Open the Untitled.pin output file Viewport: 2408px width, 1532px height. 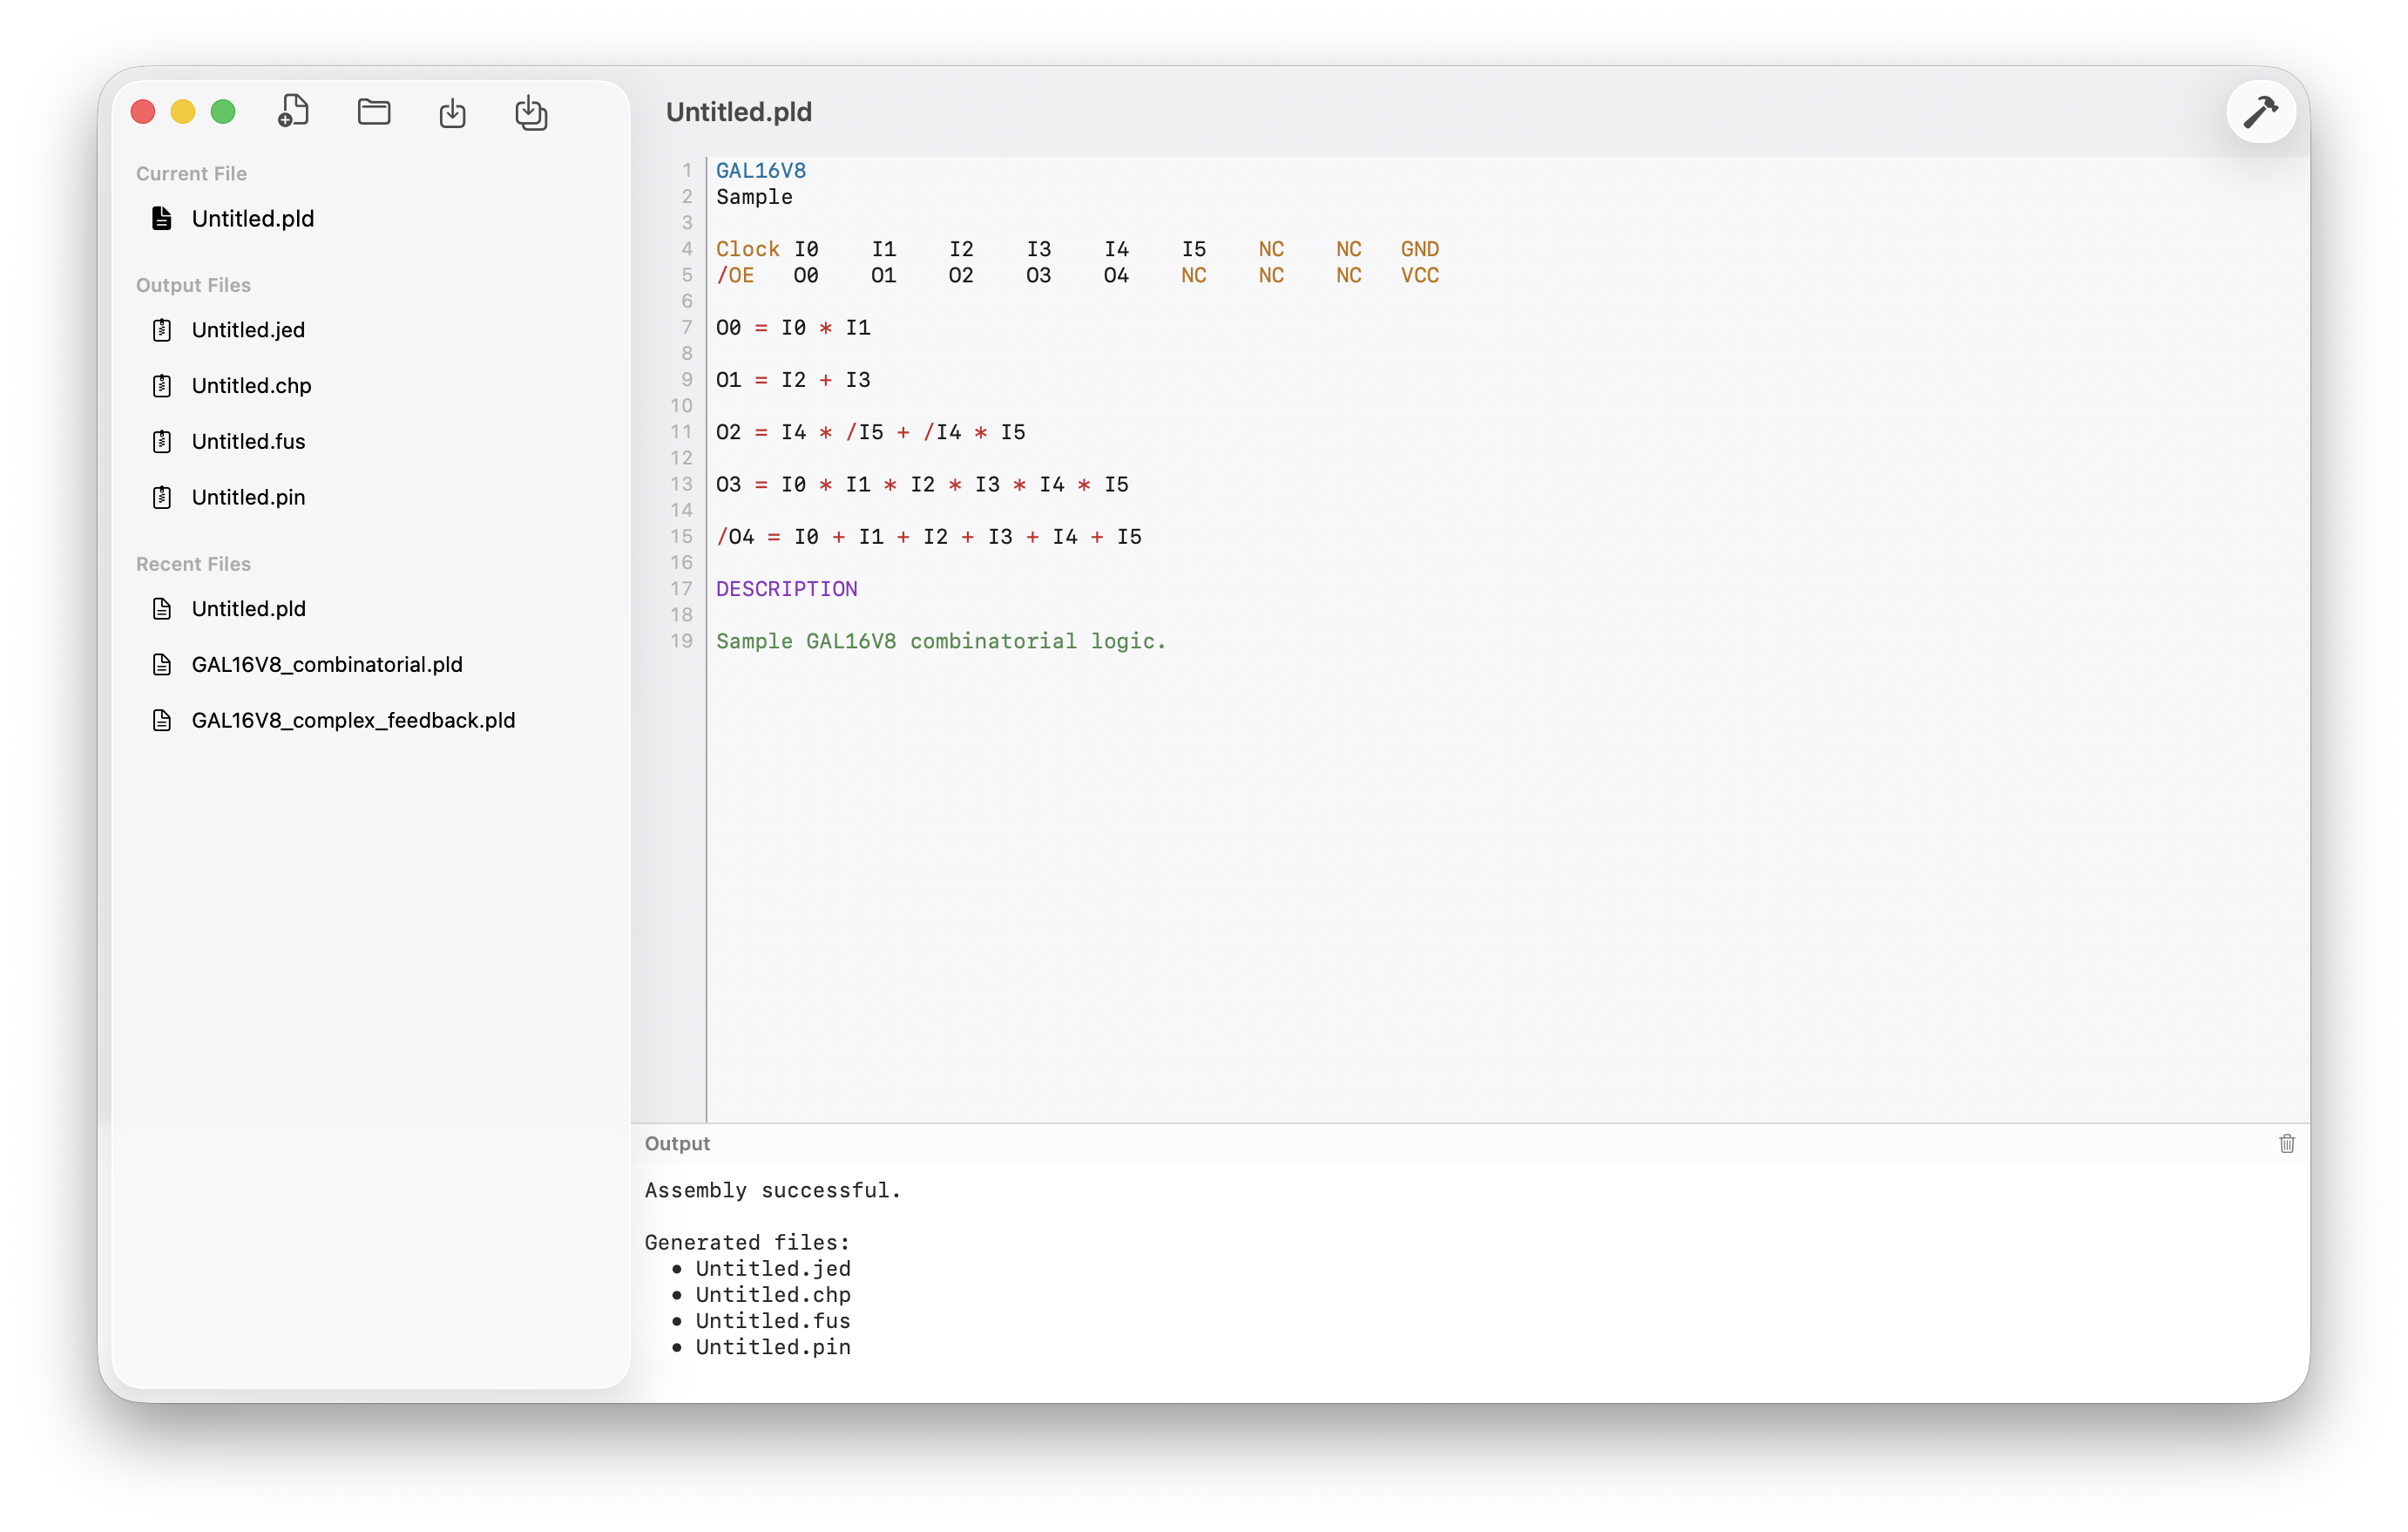coord(248,498)
